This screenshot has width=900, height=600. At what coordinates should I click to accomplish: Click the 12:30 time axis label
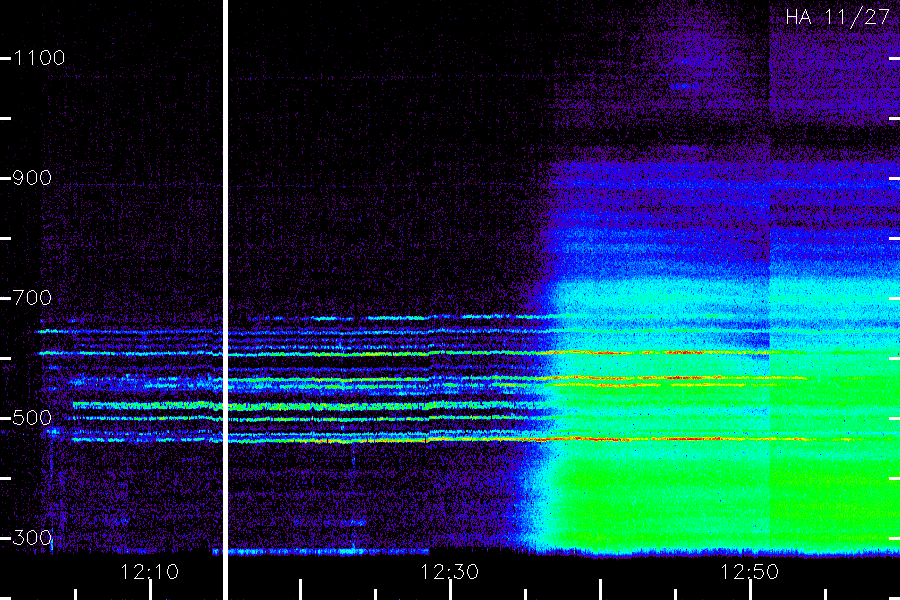click(x=449, y=572)
